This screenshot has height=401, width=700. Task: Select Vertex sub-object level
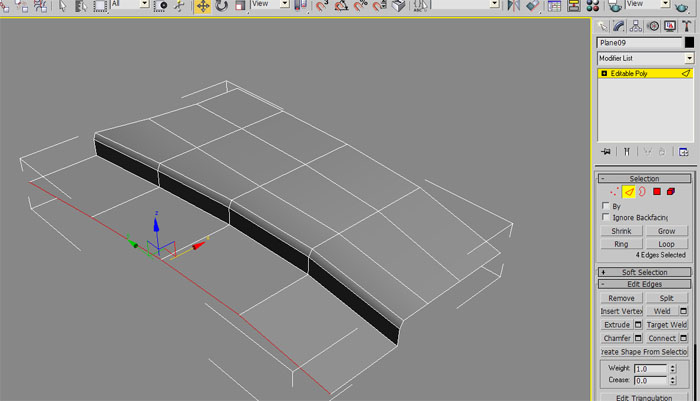pos(614,192)
